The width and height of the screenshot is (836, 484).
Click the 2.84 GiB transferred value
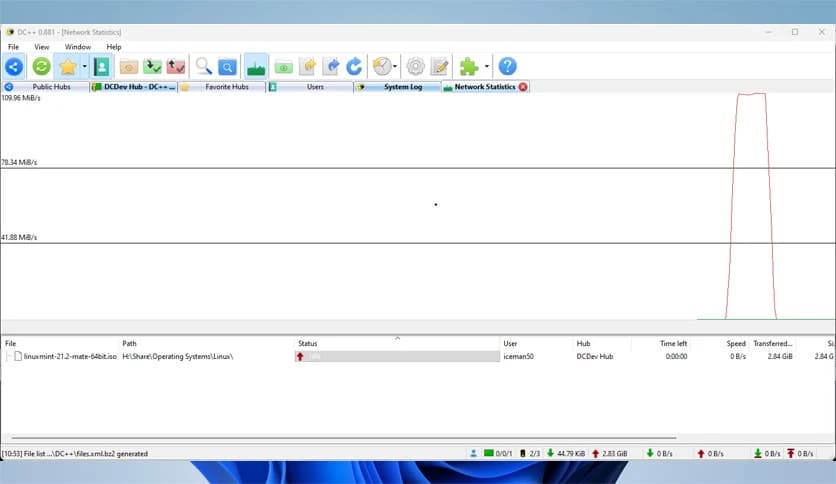779,357
